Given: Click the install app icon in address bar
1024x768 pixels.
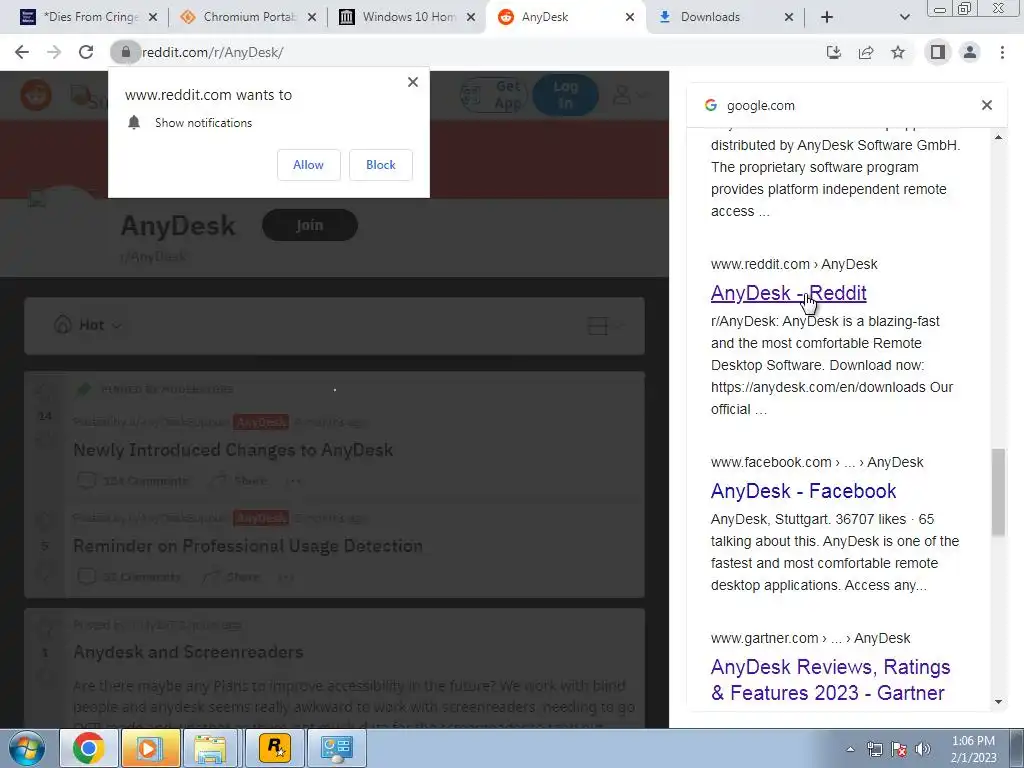Looking at the screenshot, I should [x=834, y=52].
